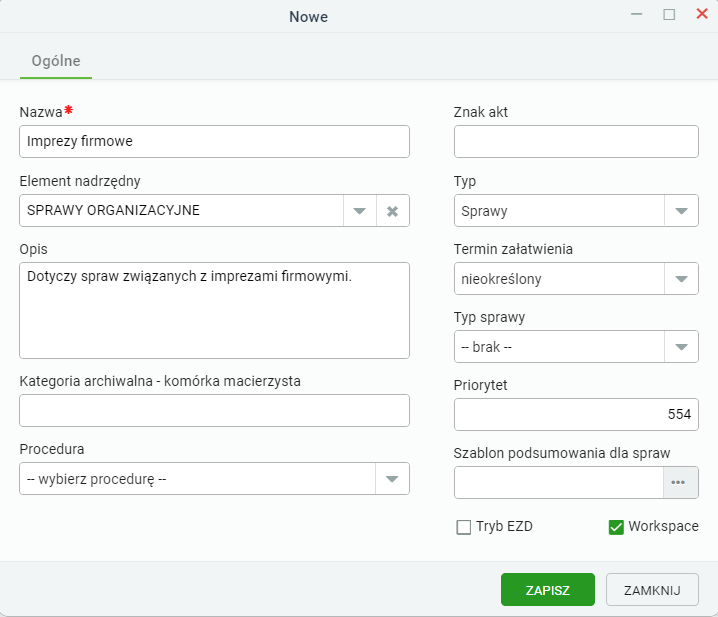This screenshot has width=718, height=617.
Task: Click into the Znak akt input field
Action: click(x=576, y=142)
